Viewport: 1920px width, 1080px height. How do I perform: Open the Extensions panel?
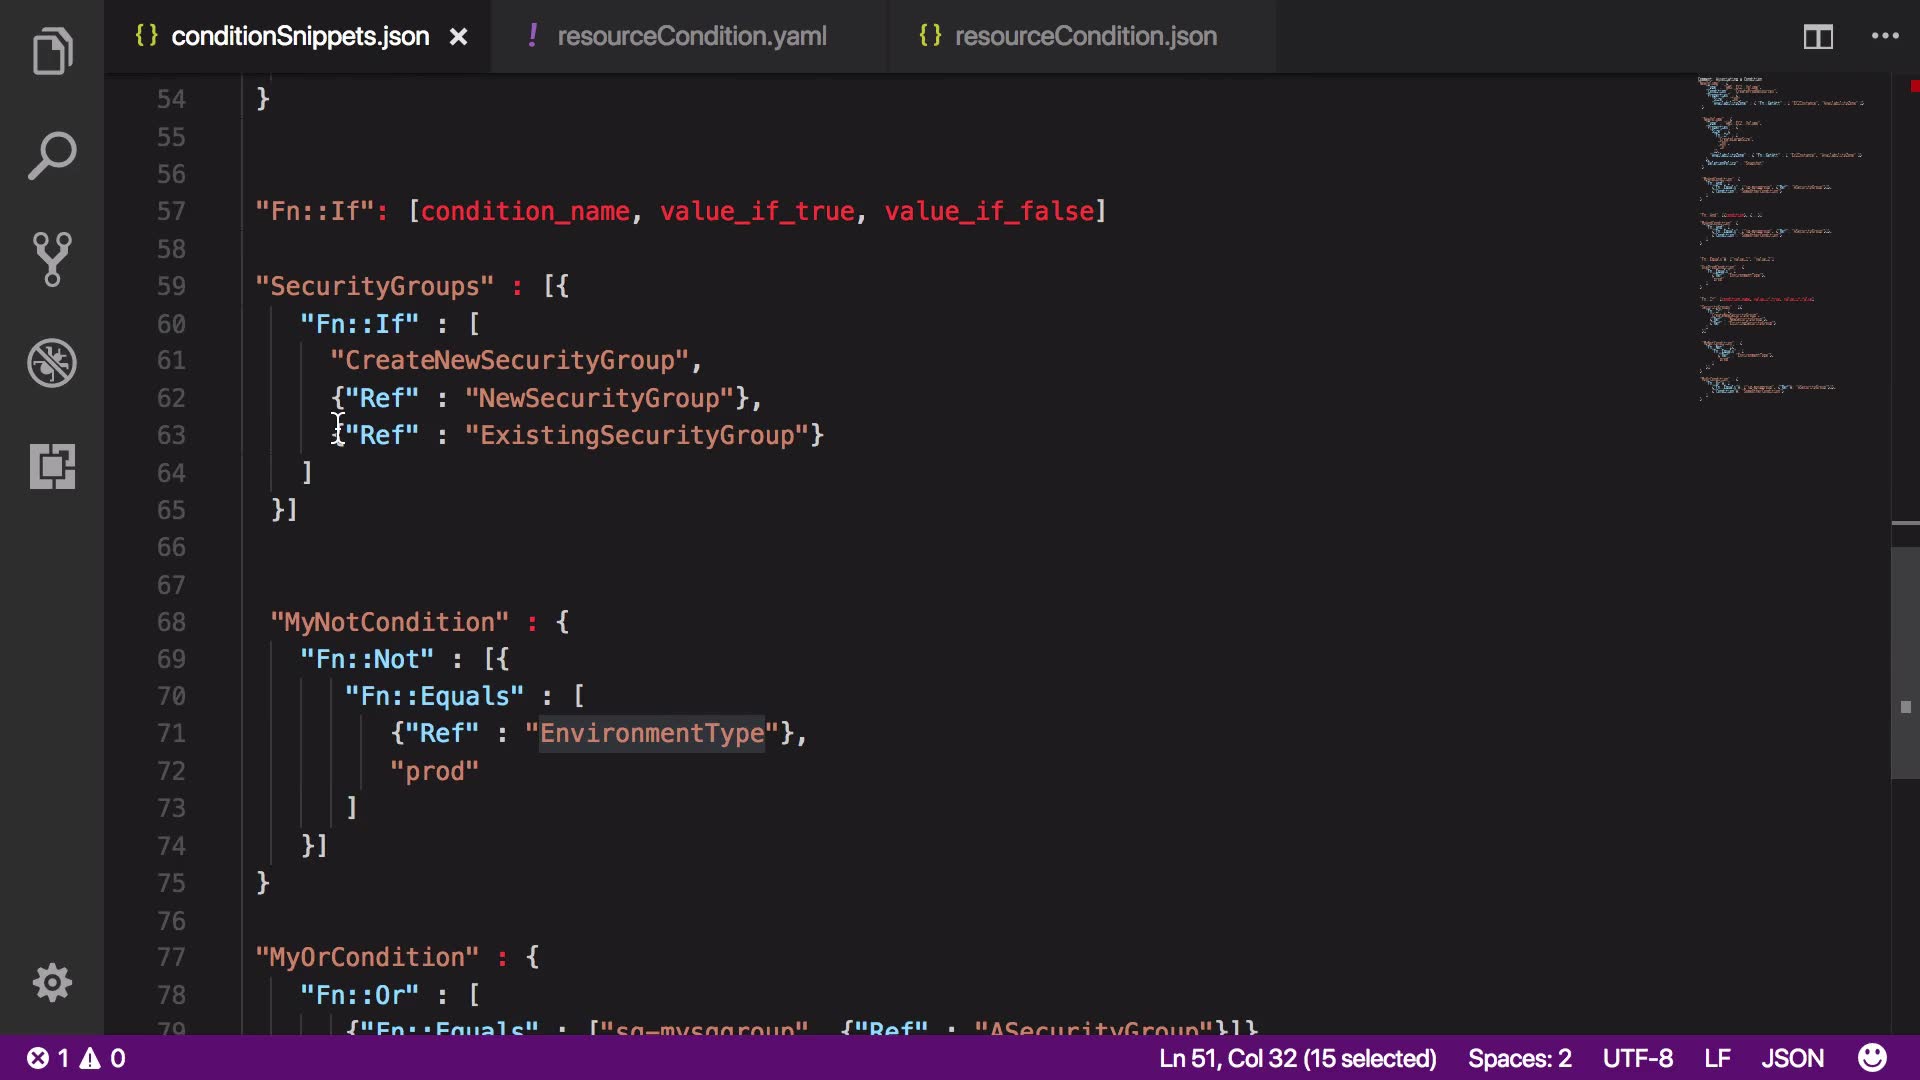coord(52,466)
